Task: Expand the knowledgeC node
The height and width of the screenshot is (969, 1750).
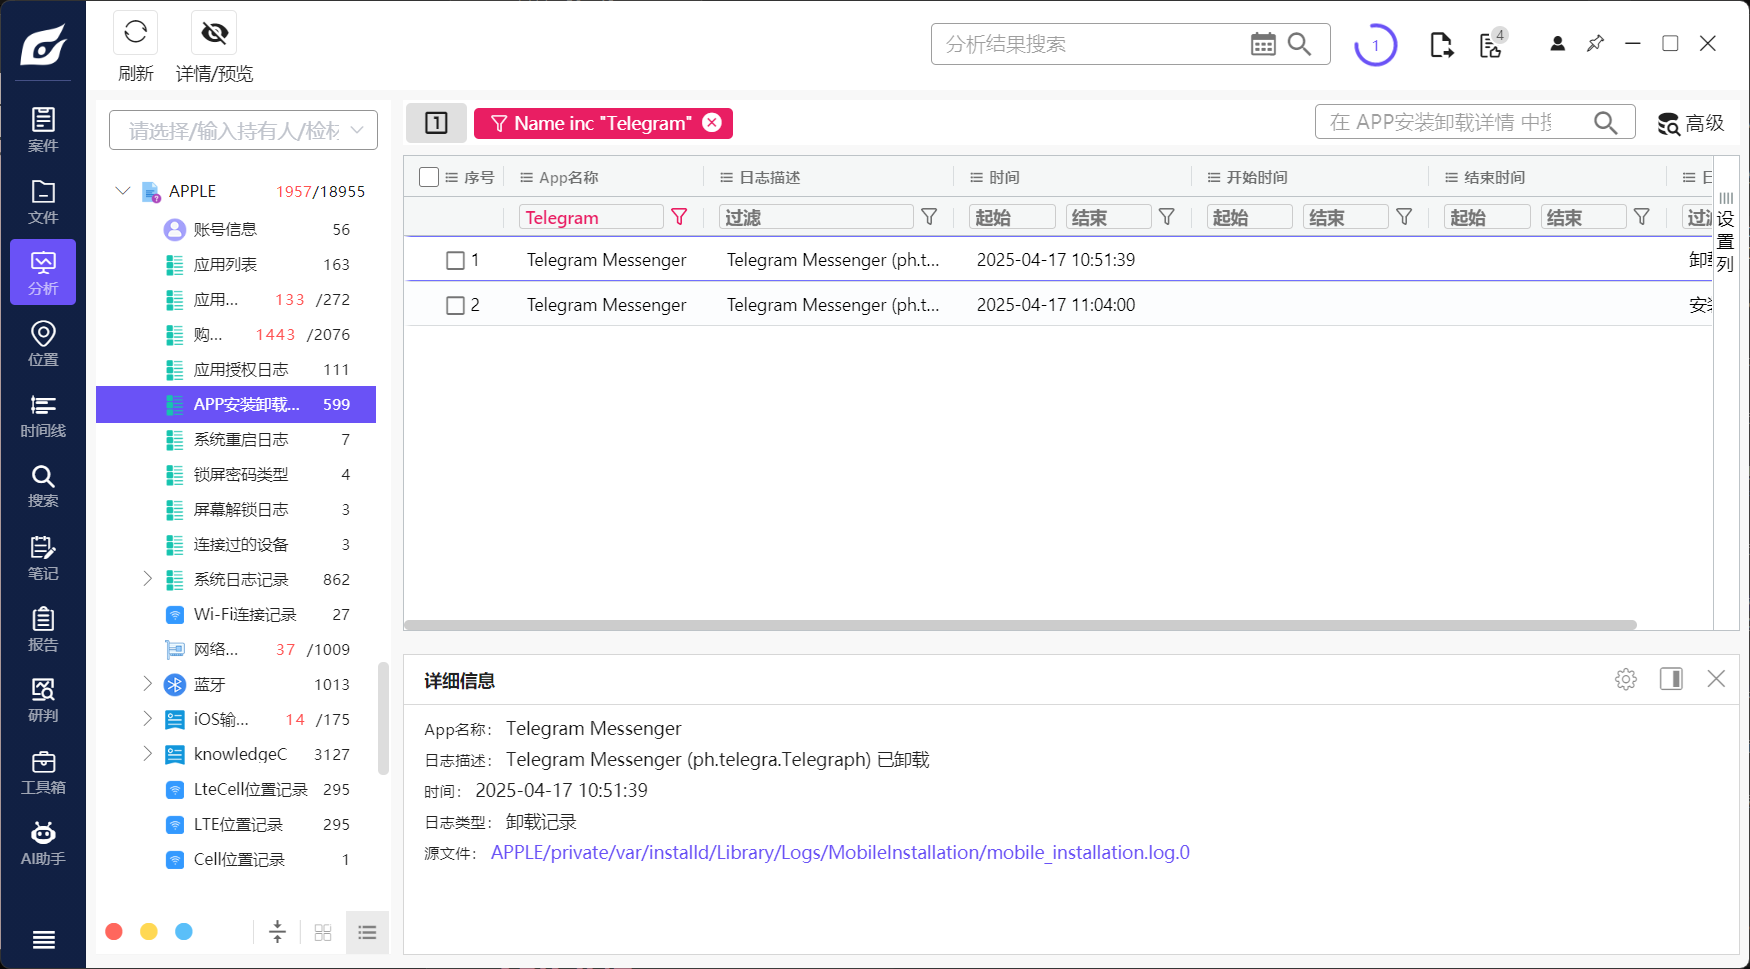Action: tap(147, 754)
